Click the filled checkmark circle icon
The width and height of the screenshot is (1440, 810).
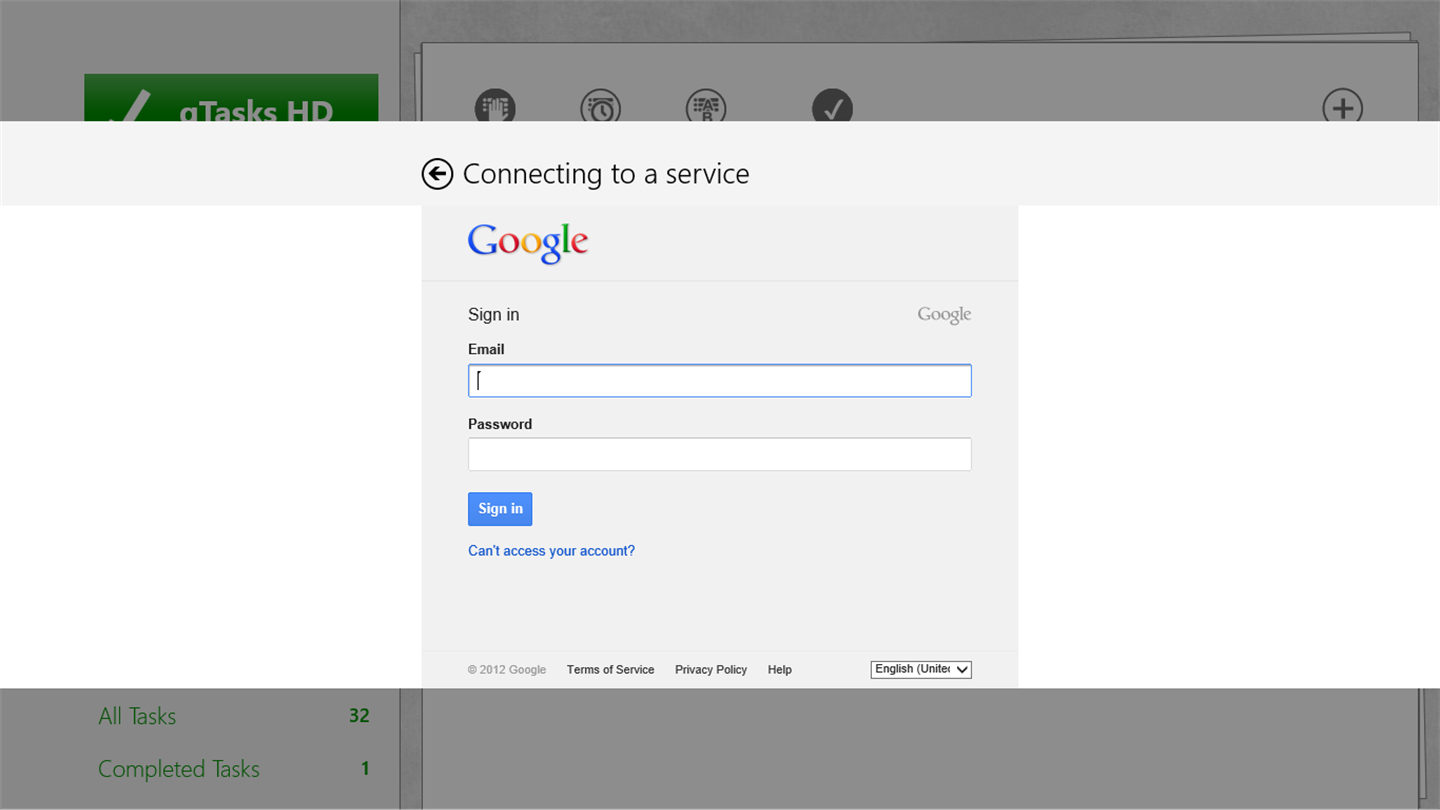[x=832, y=107]
